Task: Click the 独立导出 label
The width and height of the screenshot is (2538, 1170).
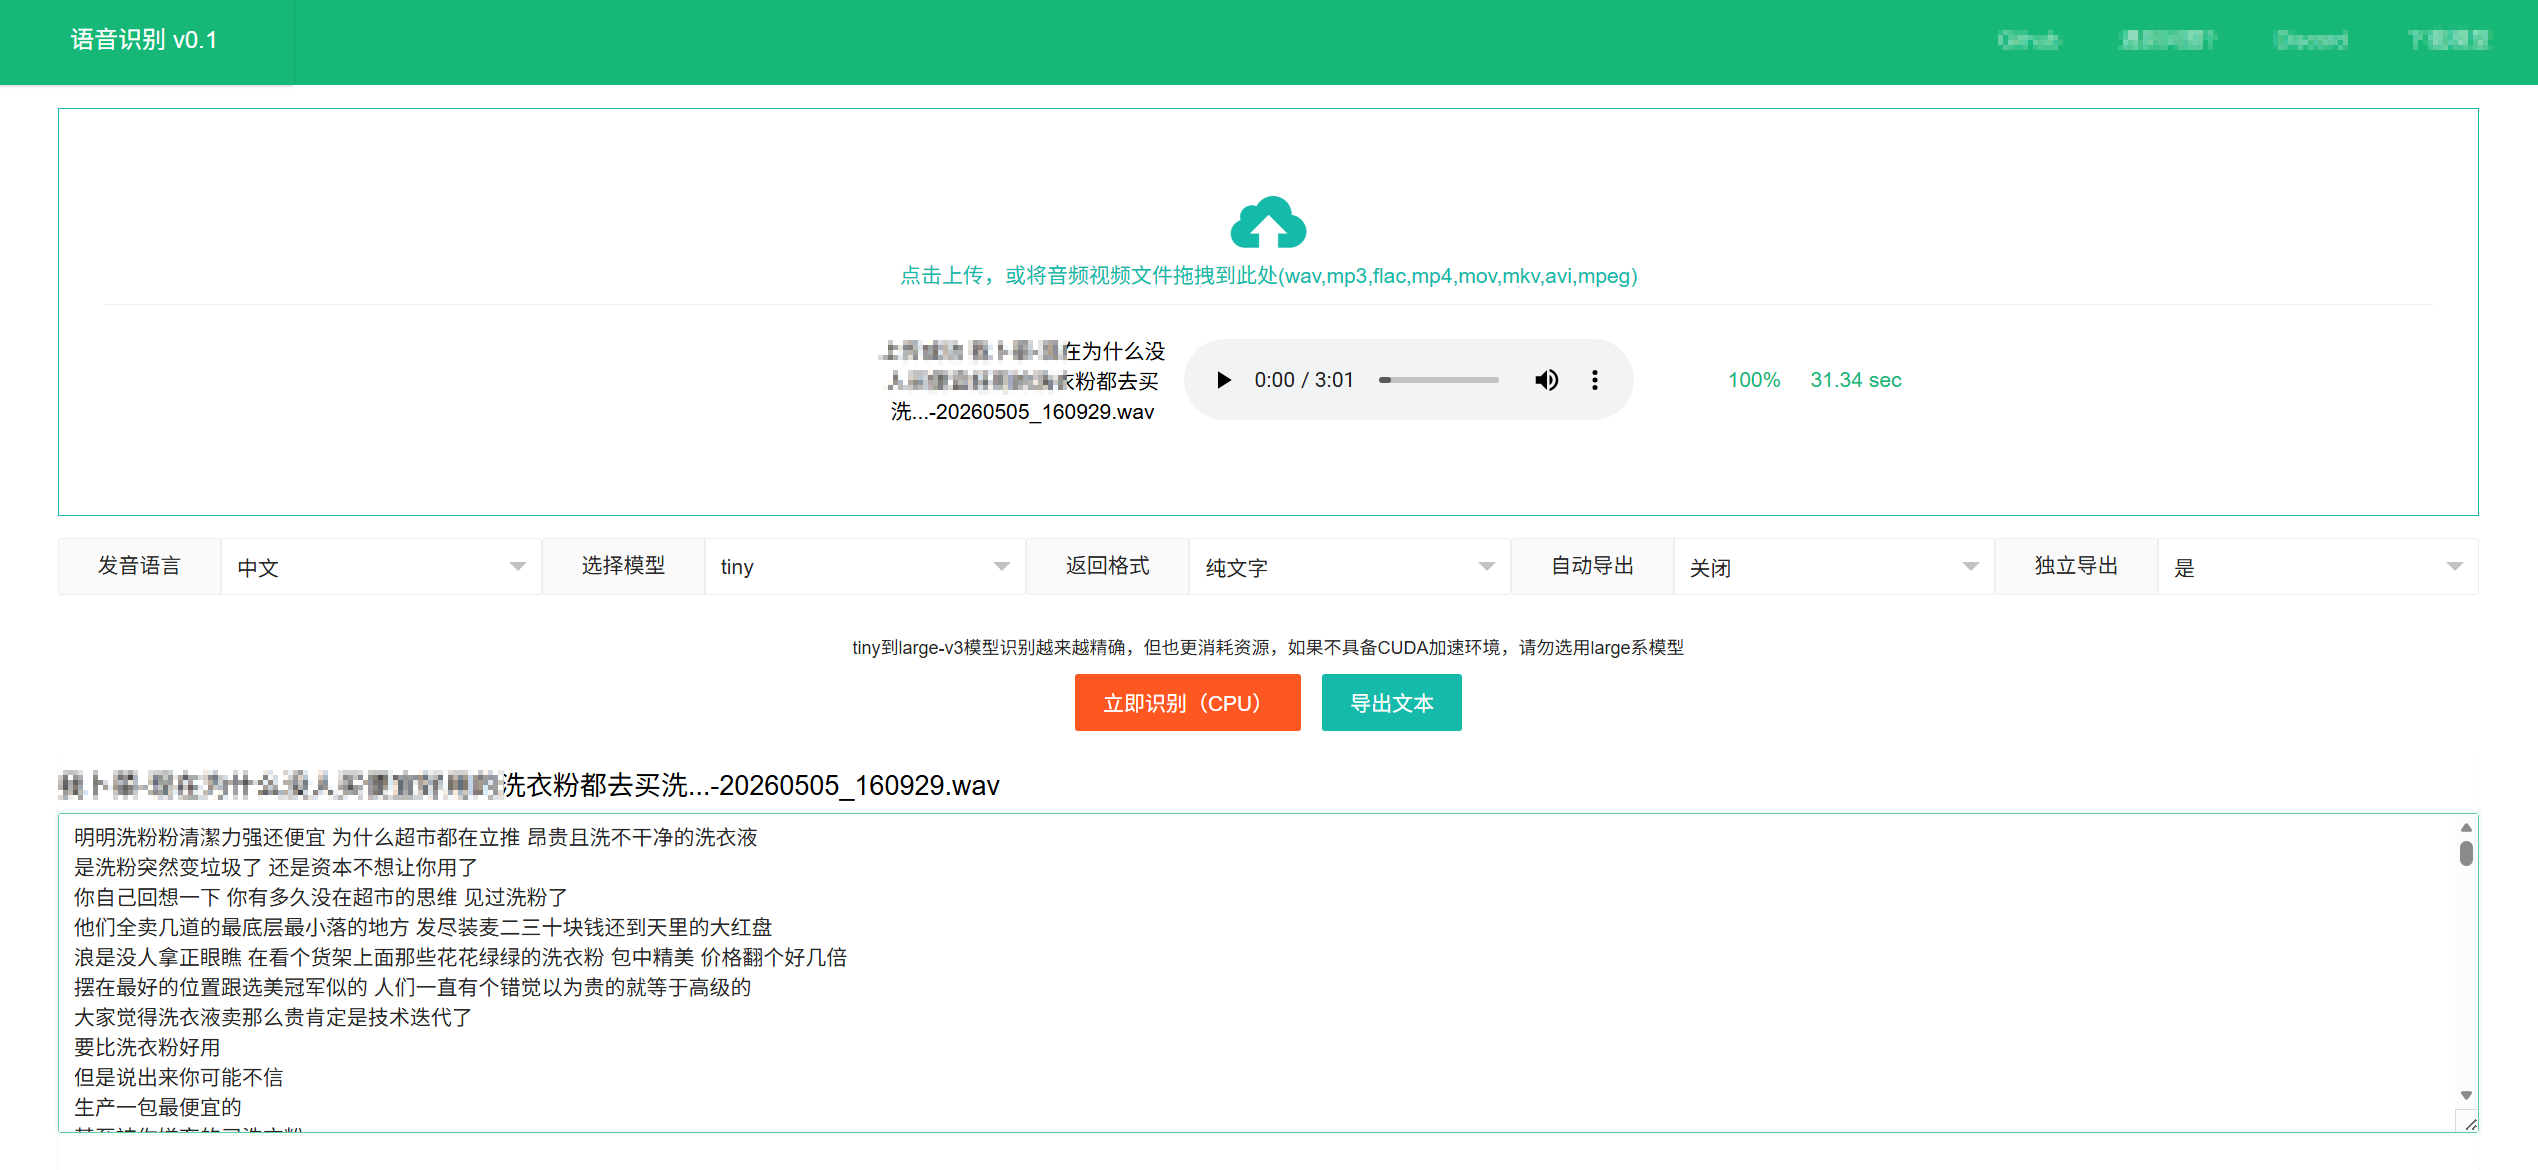Action: tap(2076, 566)
